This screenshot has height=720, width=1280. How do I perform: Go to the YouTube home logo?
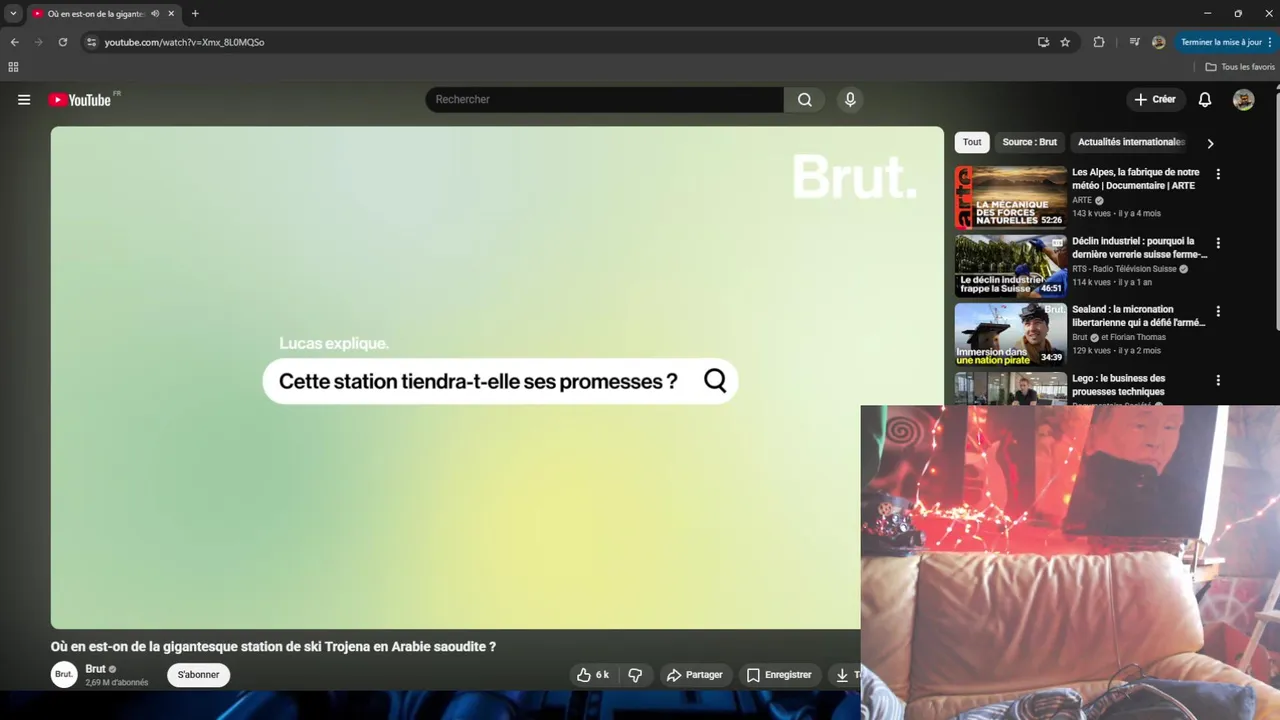coord(80,100)
